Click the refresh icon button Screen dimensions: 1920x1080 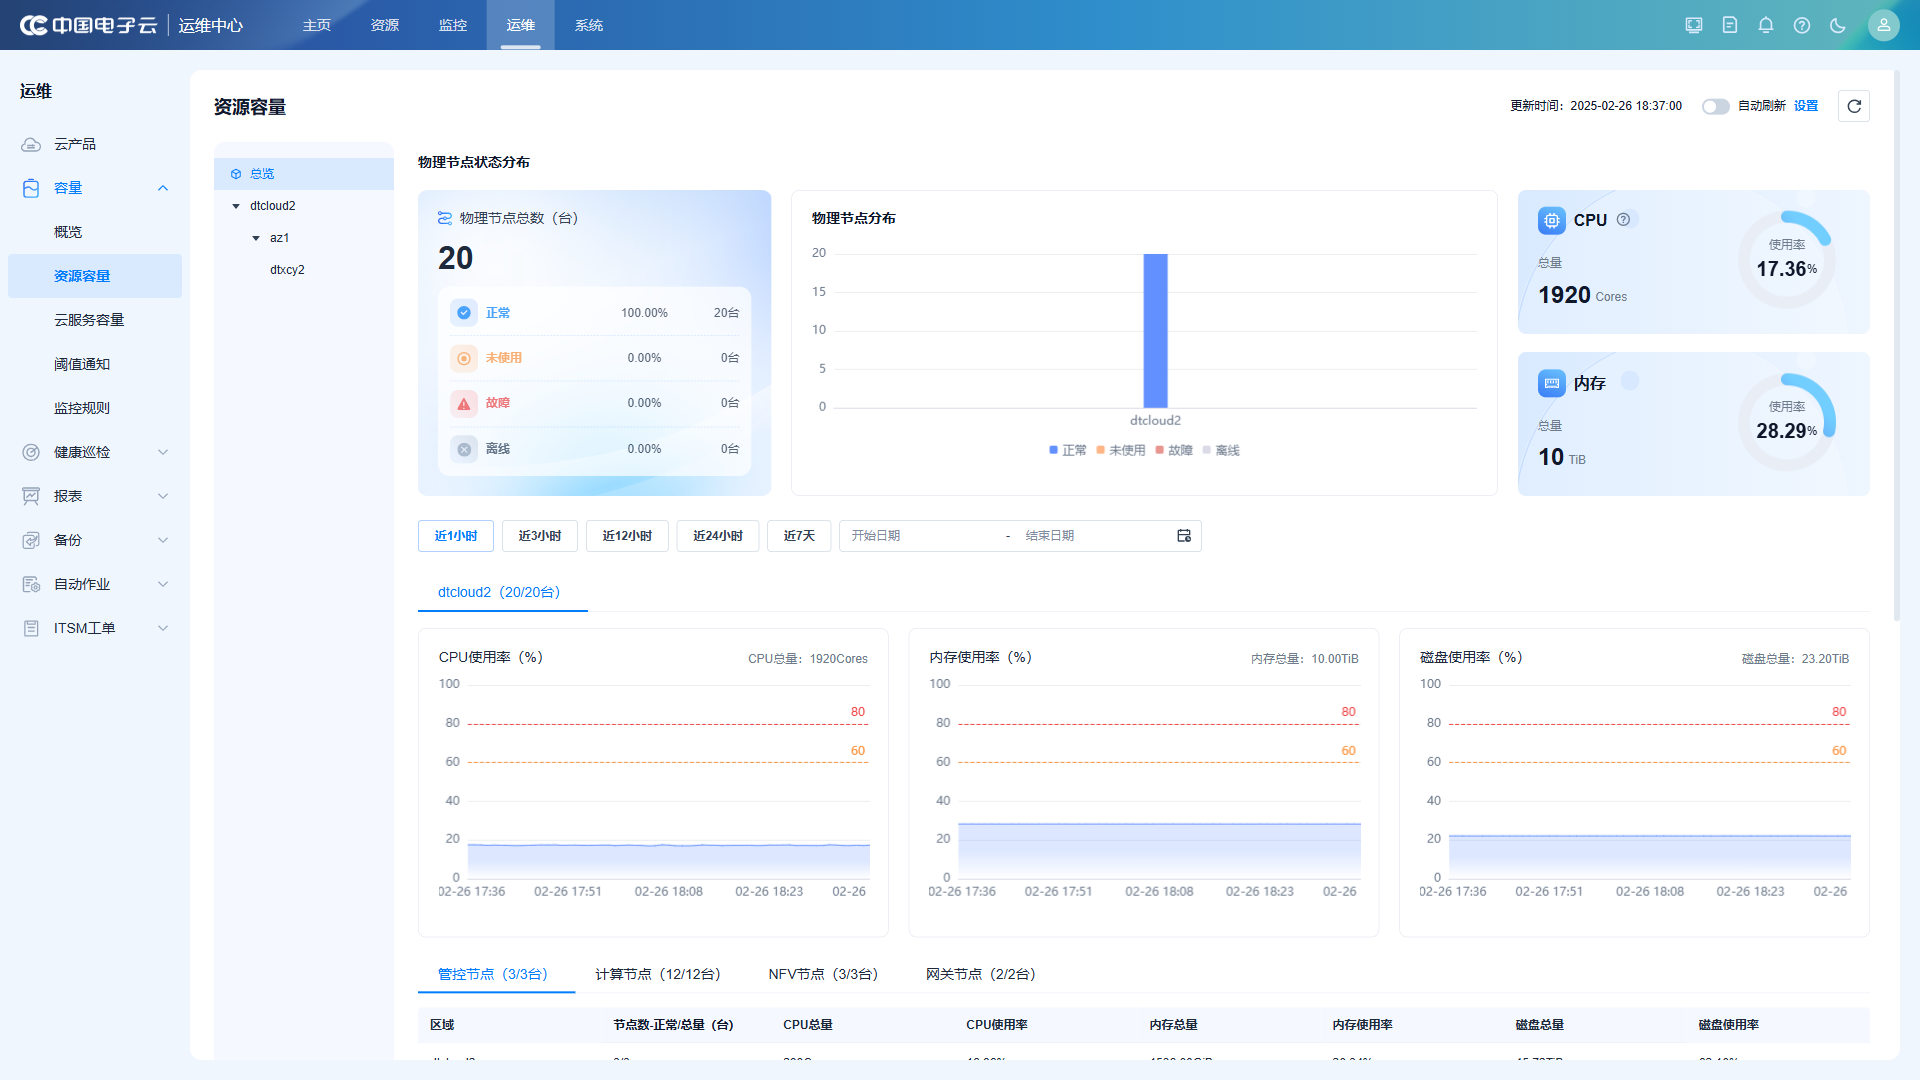click(x=1854, y=106)
